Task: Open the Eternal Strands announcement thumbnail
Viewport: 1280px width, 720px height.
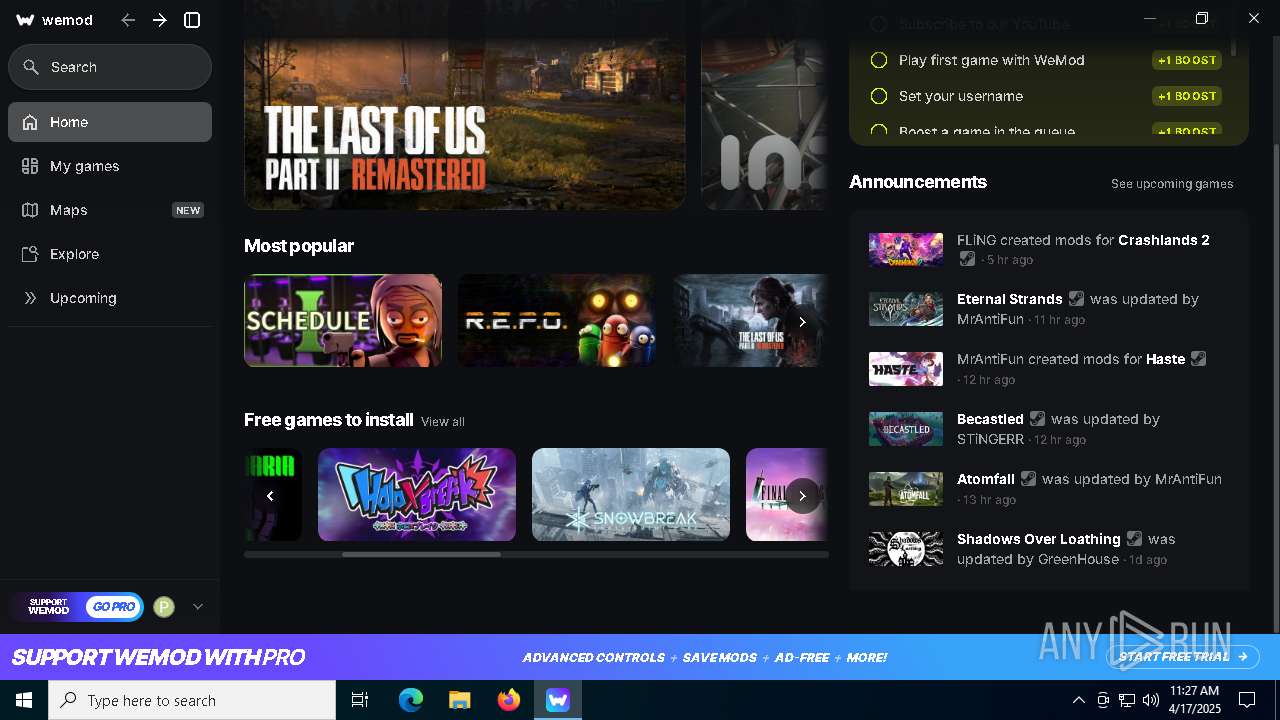Action: pyautogui.click(x=906, y=310)
